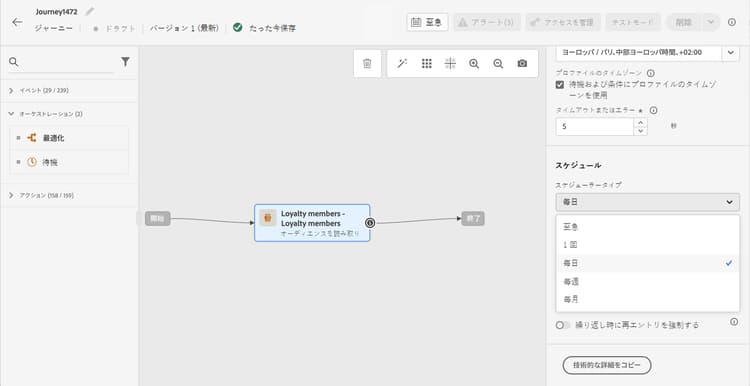Show info for タイムアウトまたはエラー
Screen dimensions: 750x386
point(653,110)
